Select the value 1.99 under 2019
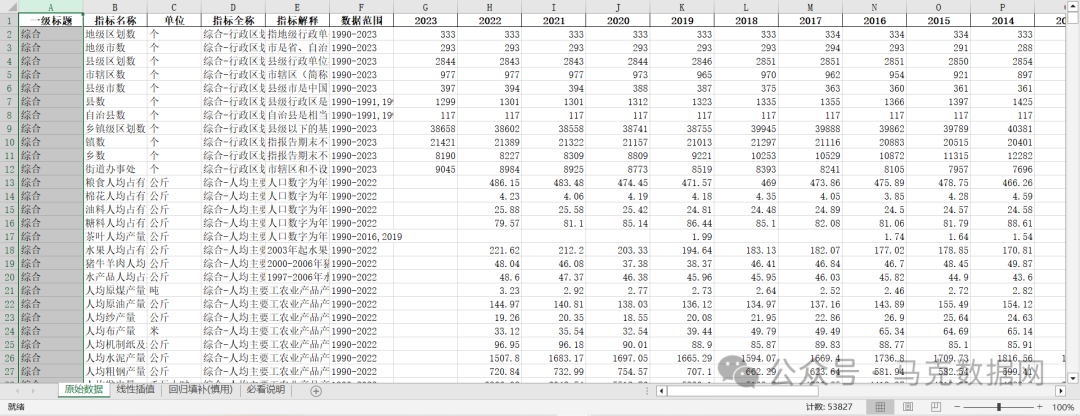The width and height of the screenshot is (1080, 416). coord(682,236)
